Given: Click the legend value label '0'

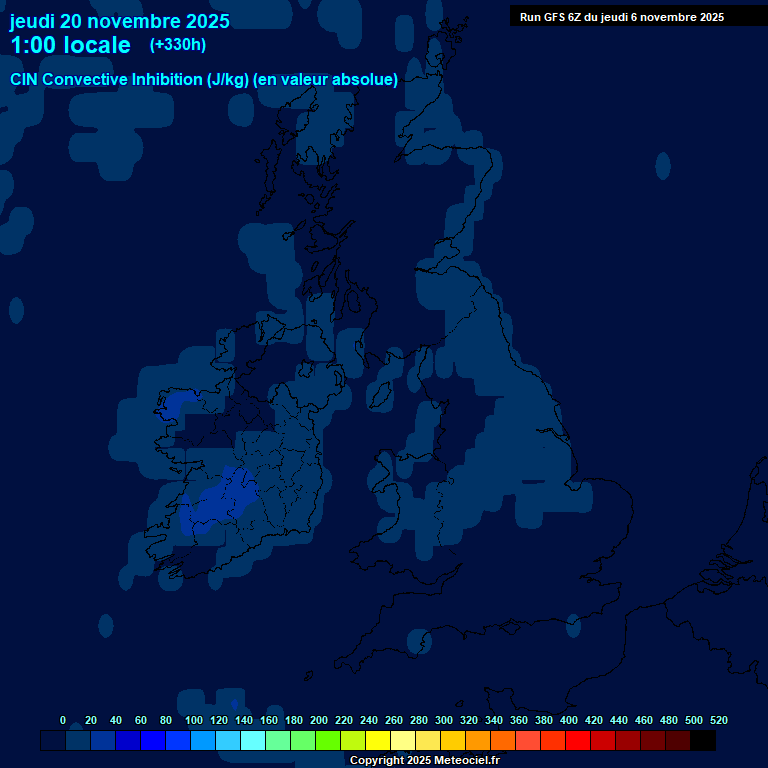Looking at the screenshot, I should [x=63, y=720].
